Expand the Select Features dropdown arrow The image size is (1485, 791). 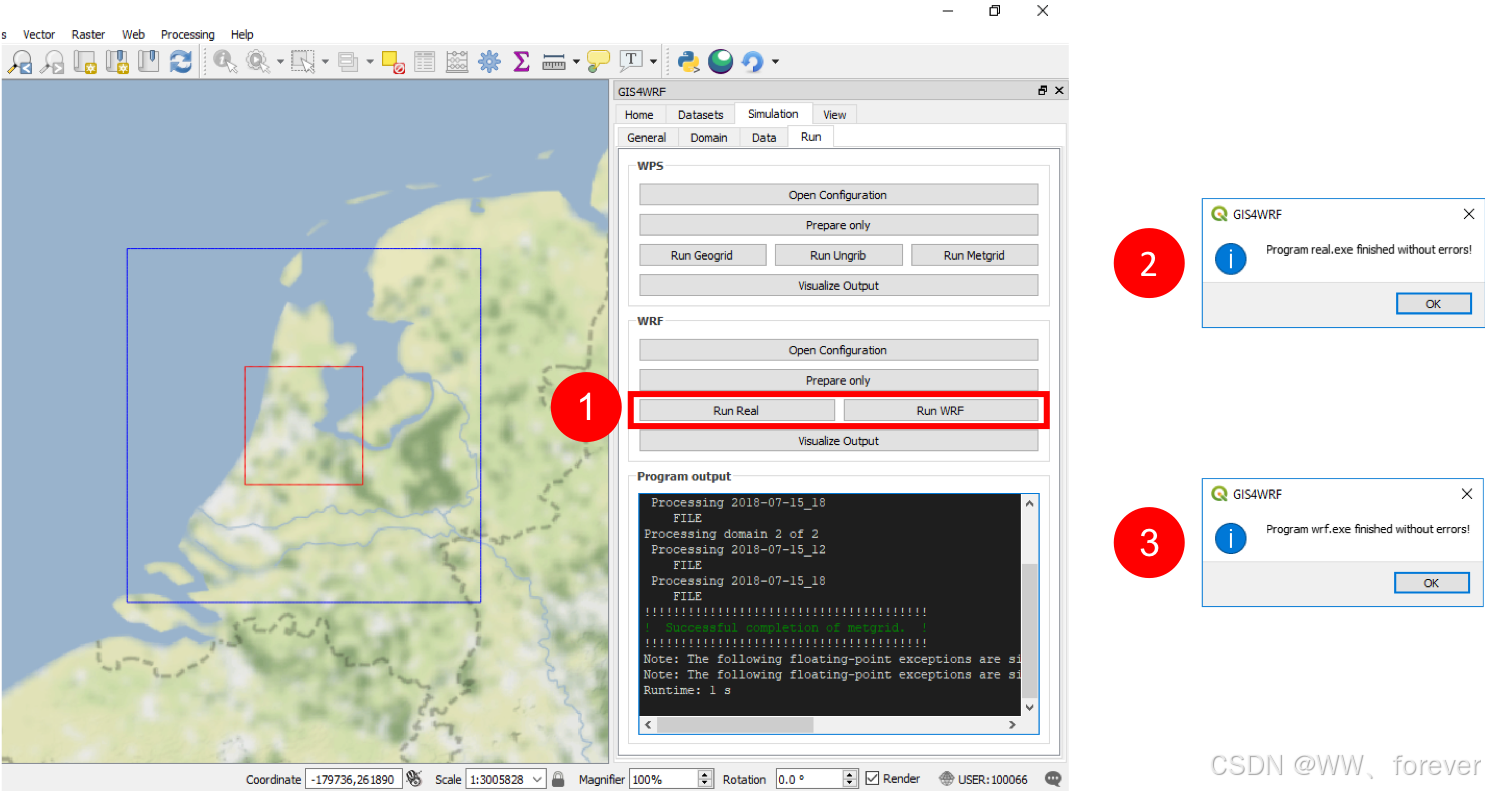325,62
